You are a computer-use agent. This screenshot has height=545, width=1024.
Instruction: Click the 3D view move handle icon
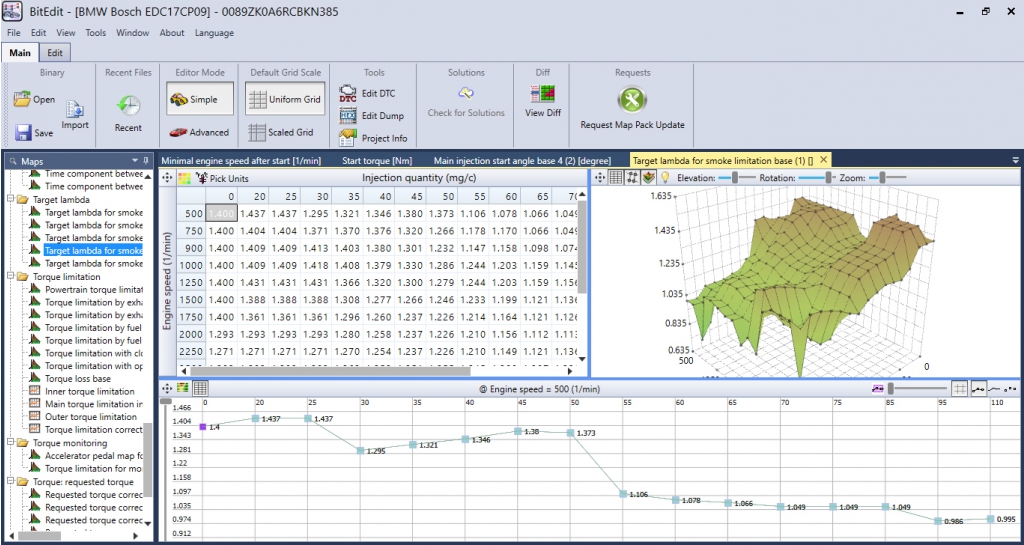coord(598,177)
